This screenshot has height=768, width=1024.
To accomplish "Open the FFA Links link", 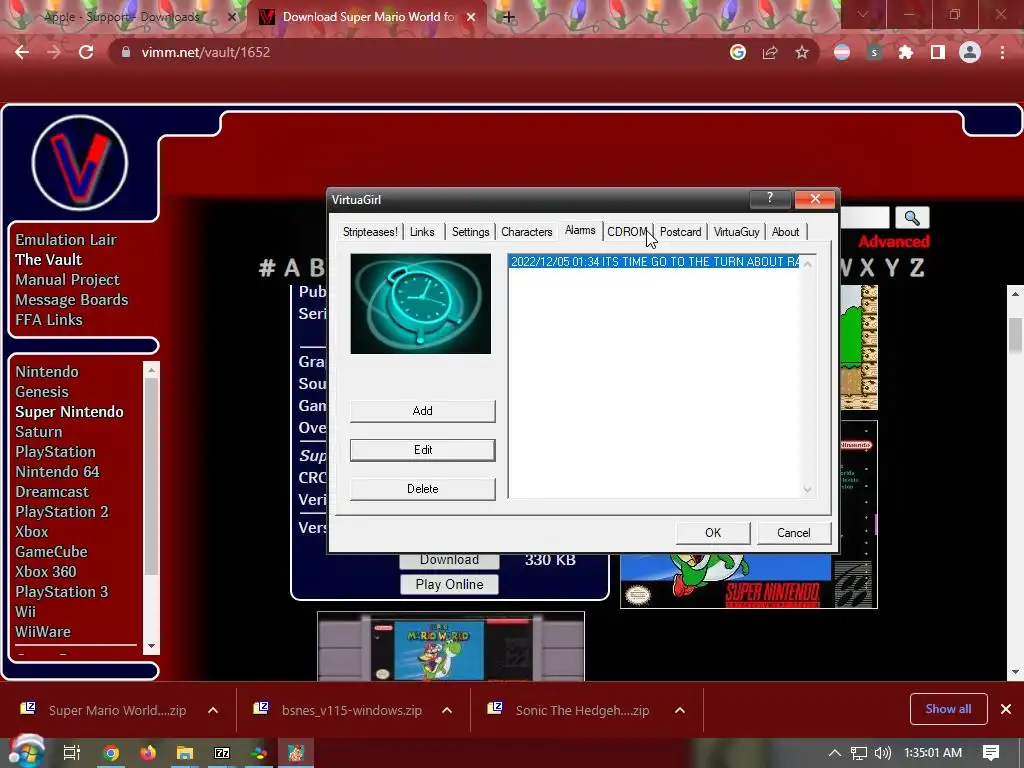I will [49, 320].
